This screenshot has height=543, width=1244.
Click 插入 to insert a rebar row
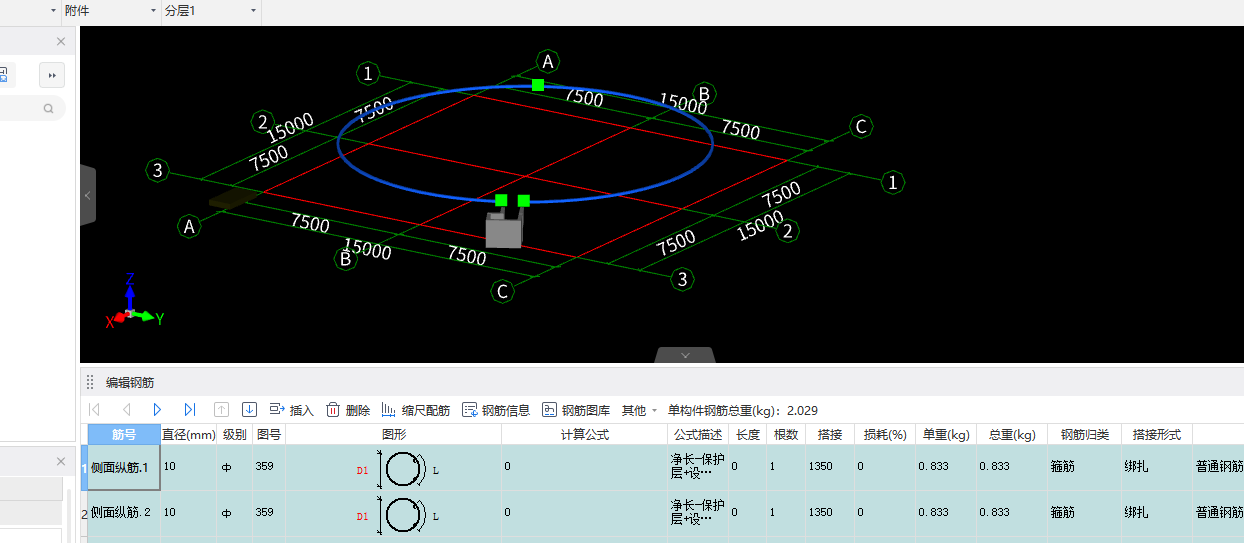292,410
